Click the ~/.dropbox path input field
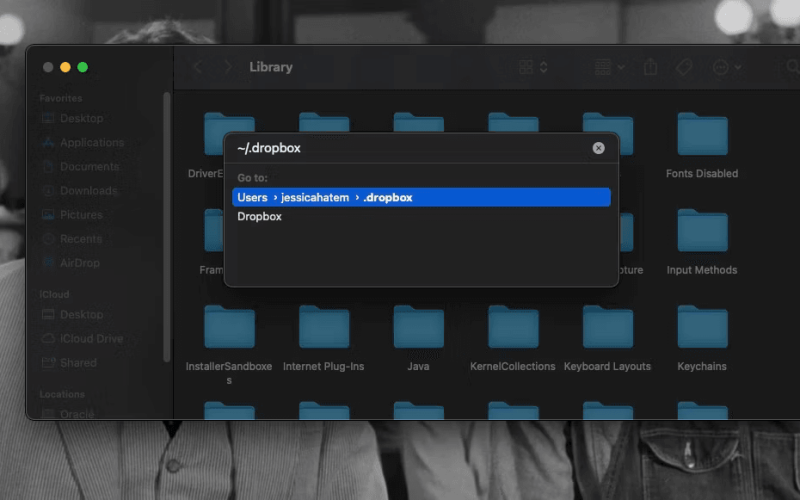Image resolution: width=800 pixels, height=500 pixels. tap(411, 148)
